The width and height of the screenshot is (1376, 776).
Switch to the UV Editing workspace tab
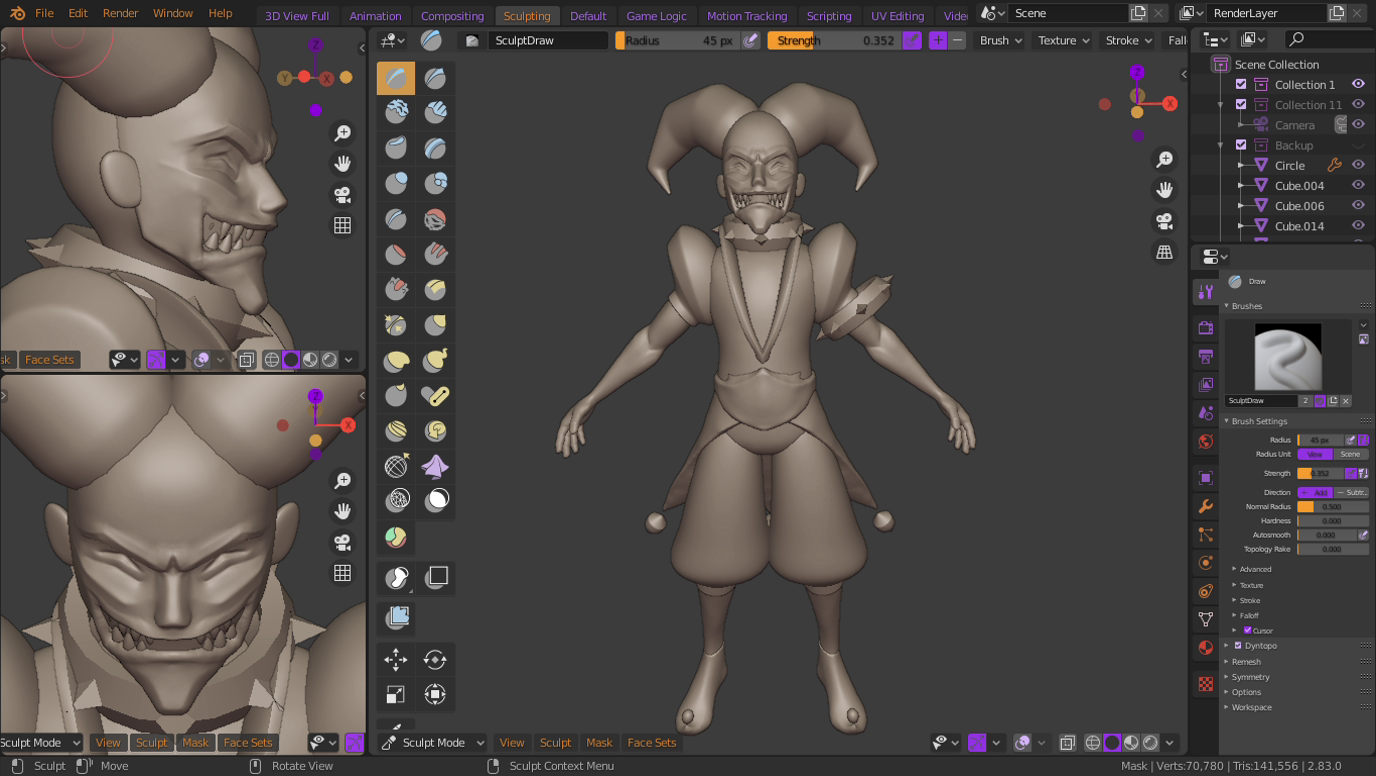897,16
